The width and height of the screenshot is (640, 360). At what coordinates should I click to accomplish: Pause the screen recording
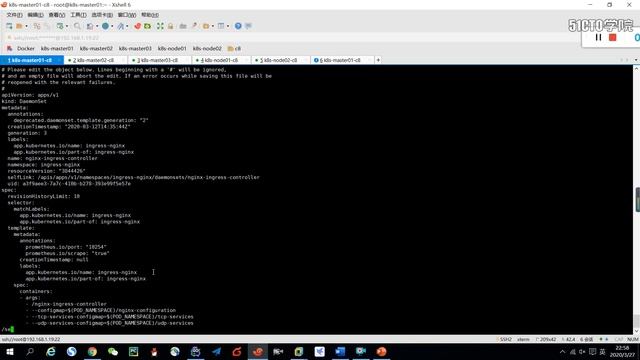(x=598, y=37)
